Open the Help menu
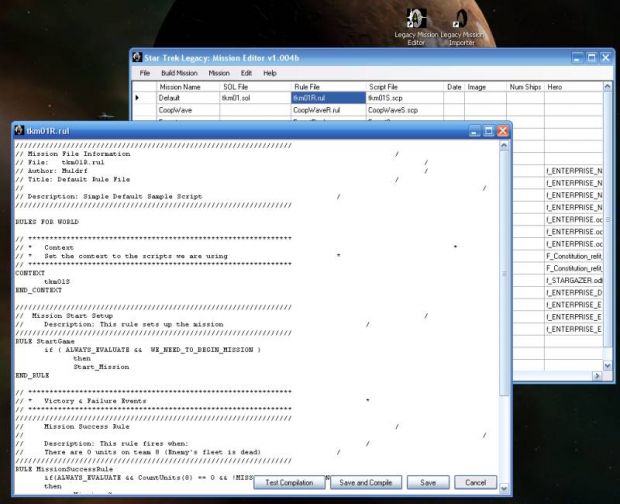The height and width of the screenshot is (504, 620). click(270, 73)
